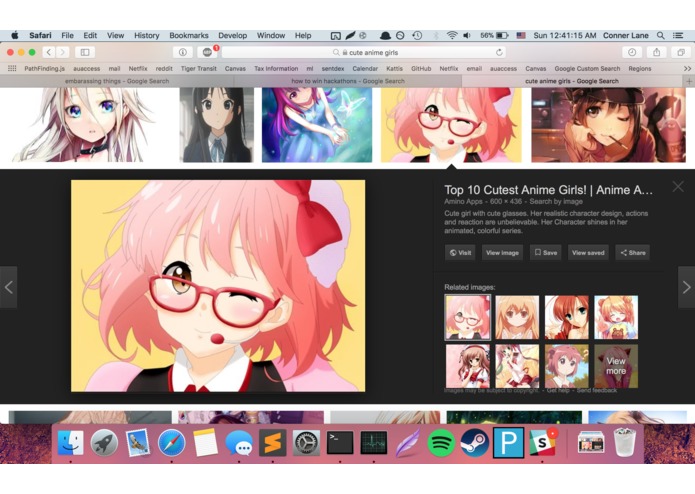
Task: Open the History menu
Action: [147, 35]
